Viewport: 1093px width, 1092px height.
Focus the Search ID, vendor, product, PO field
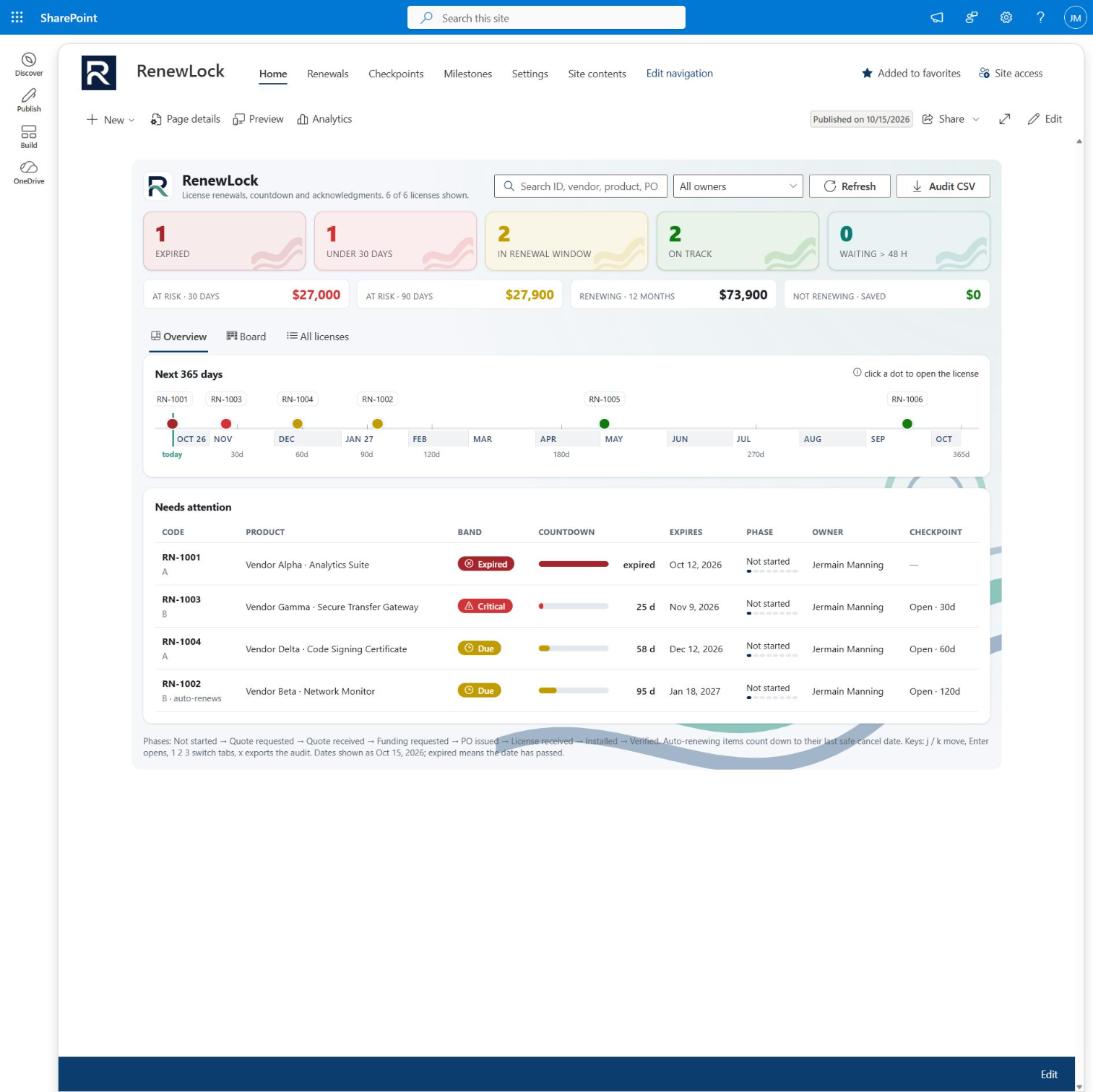coord(581,186)
